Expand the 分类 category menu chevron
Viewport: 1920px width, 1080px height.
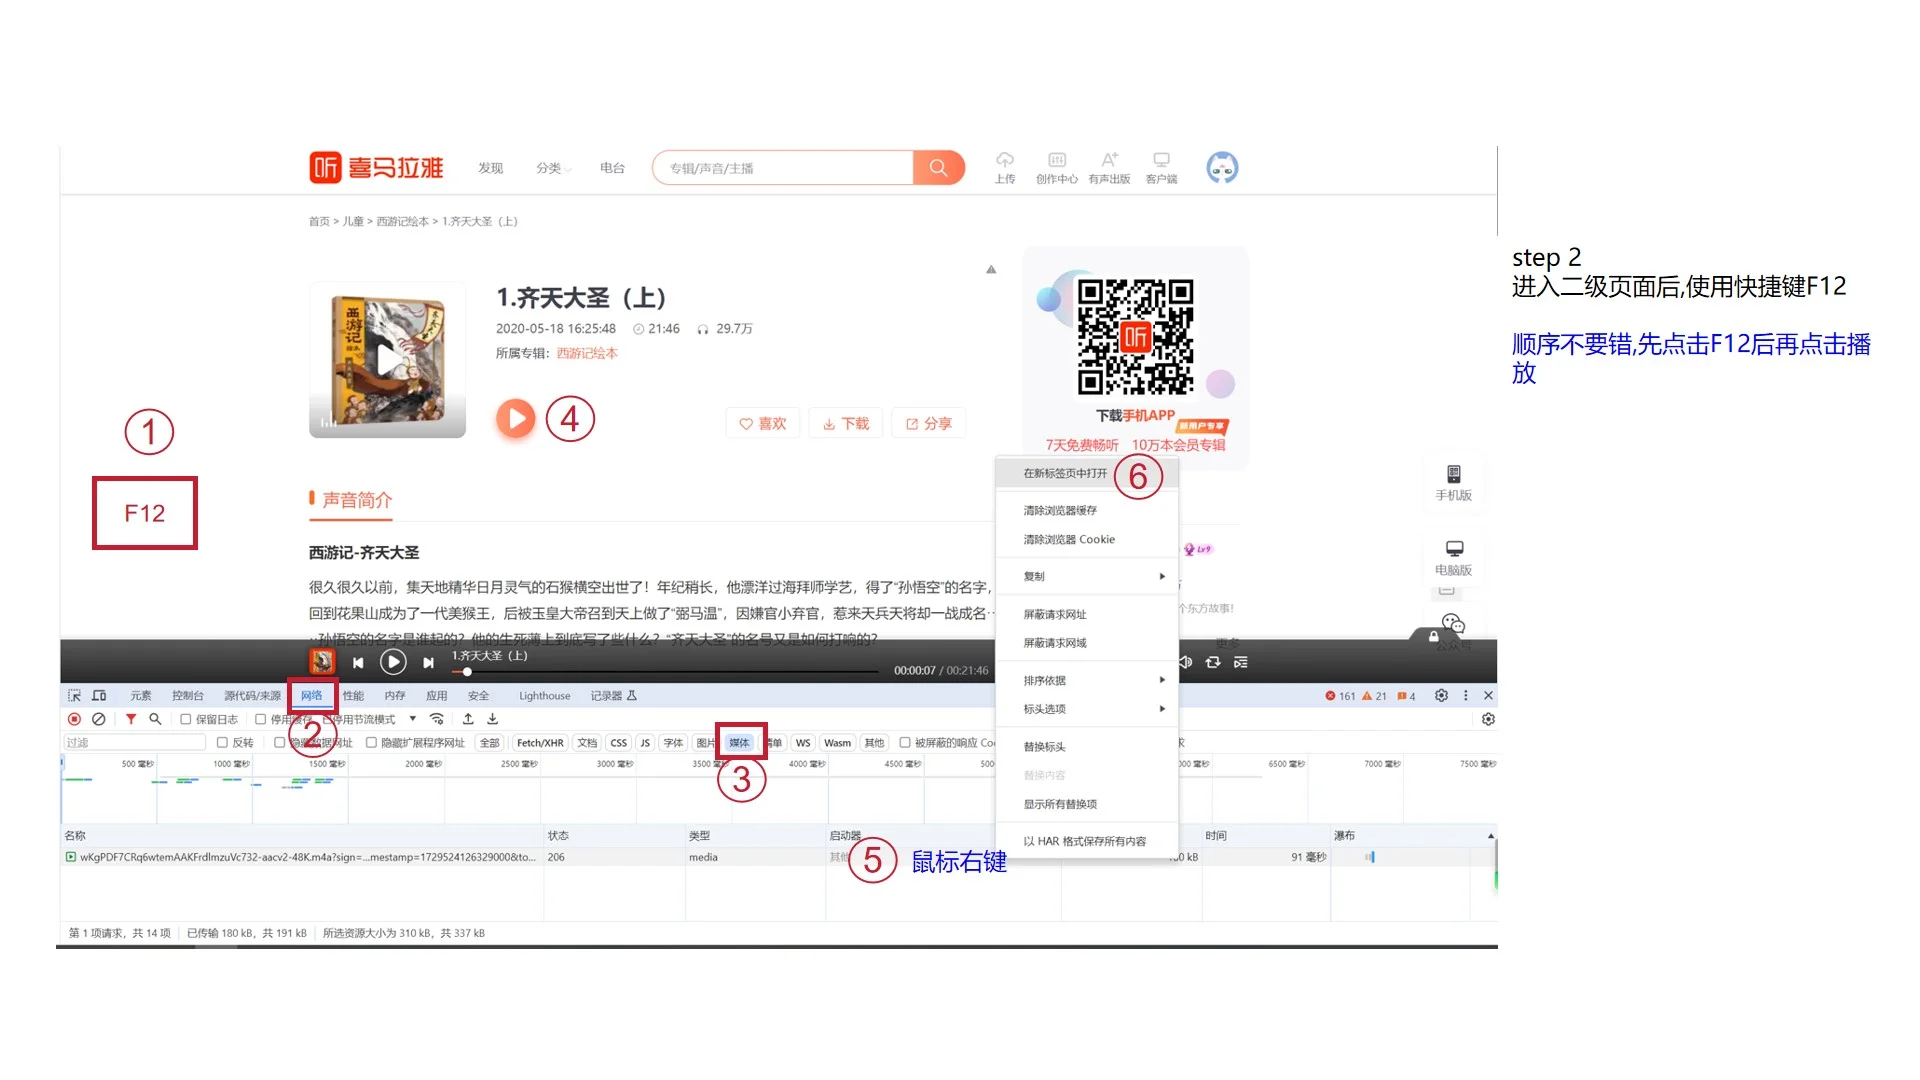coord(568,168)
